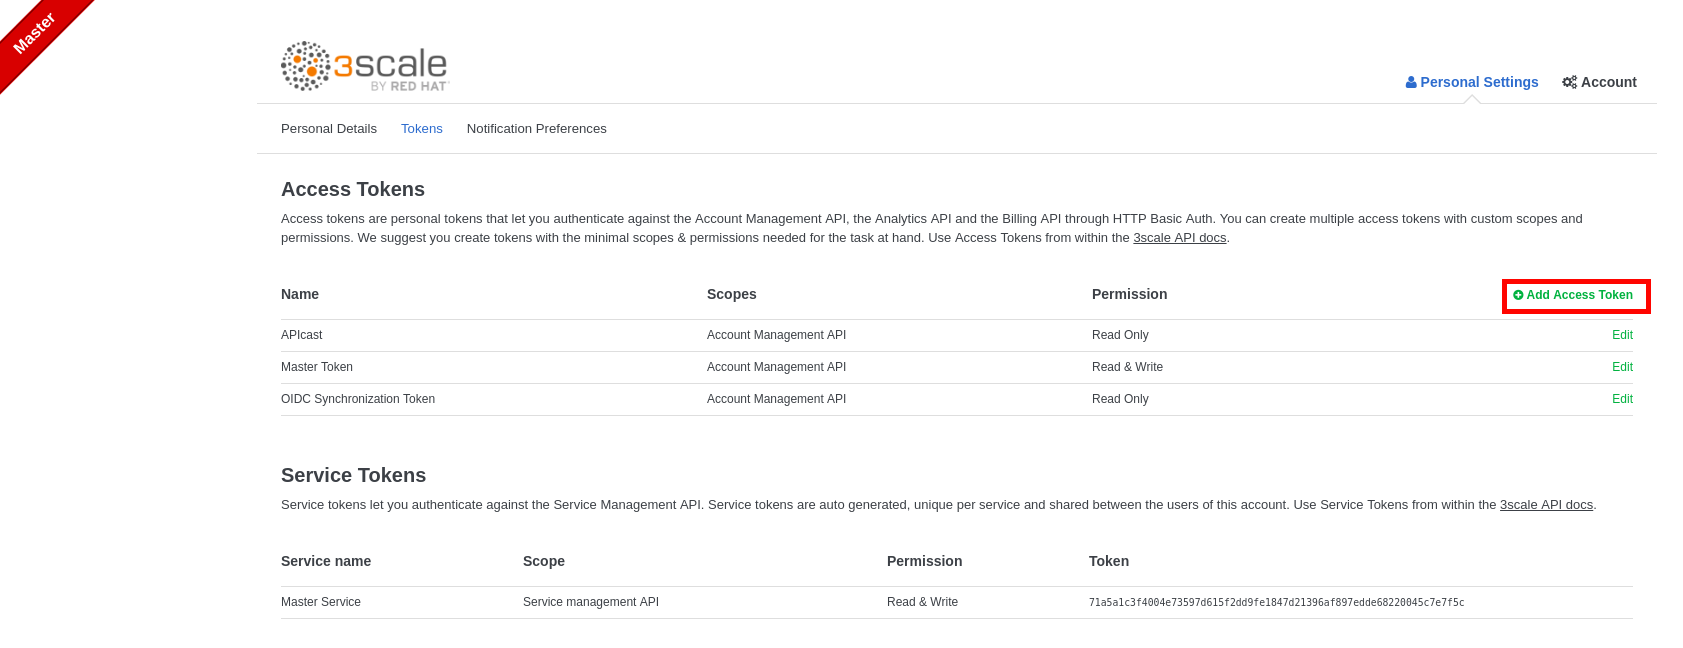This screenshot has width=1683, height=648.
Task: Click the green plus icon for adding a token
Action: click(1518, 295)
